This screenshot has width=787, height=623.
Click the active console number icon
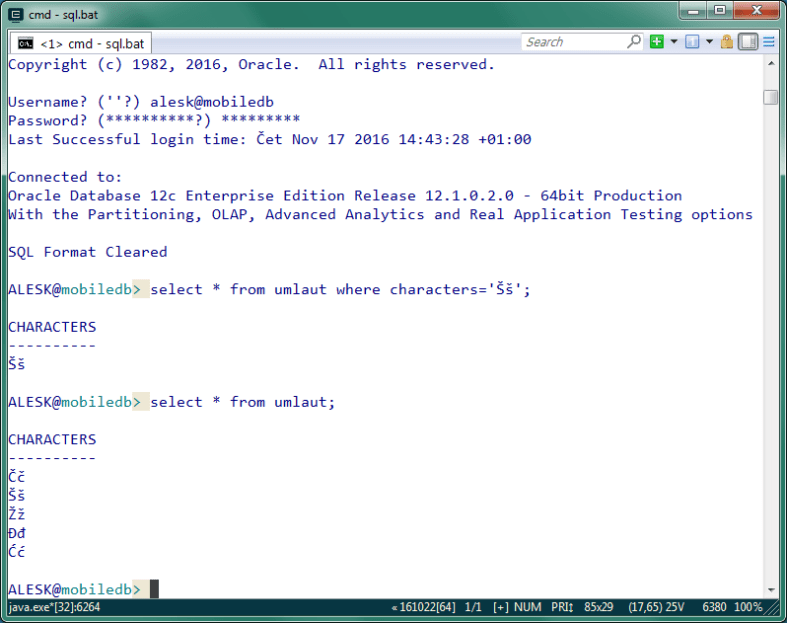(x=692, y=42)
